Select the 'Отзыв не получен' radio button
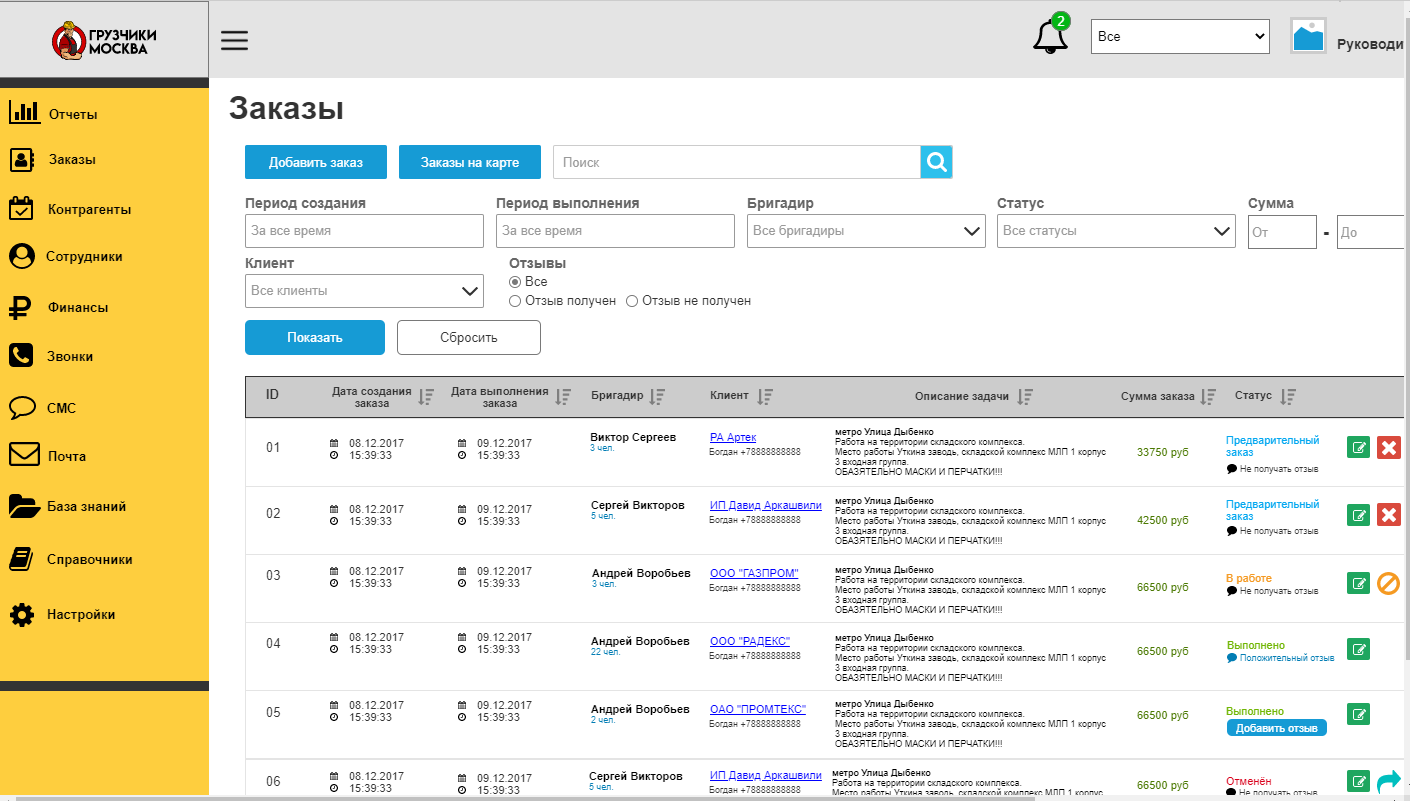1410x801 pixels. point(632,301)
